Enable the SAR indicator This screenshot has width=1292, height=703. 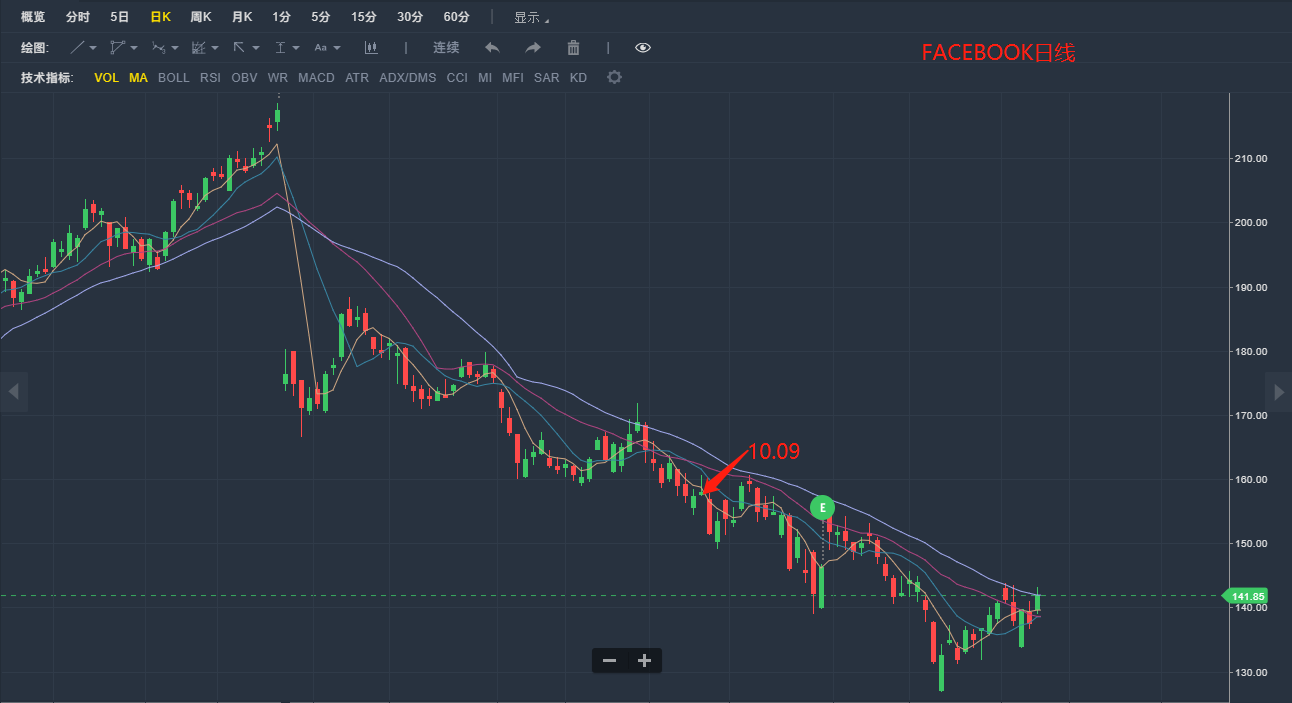point(547,78)
